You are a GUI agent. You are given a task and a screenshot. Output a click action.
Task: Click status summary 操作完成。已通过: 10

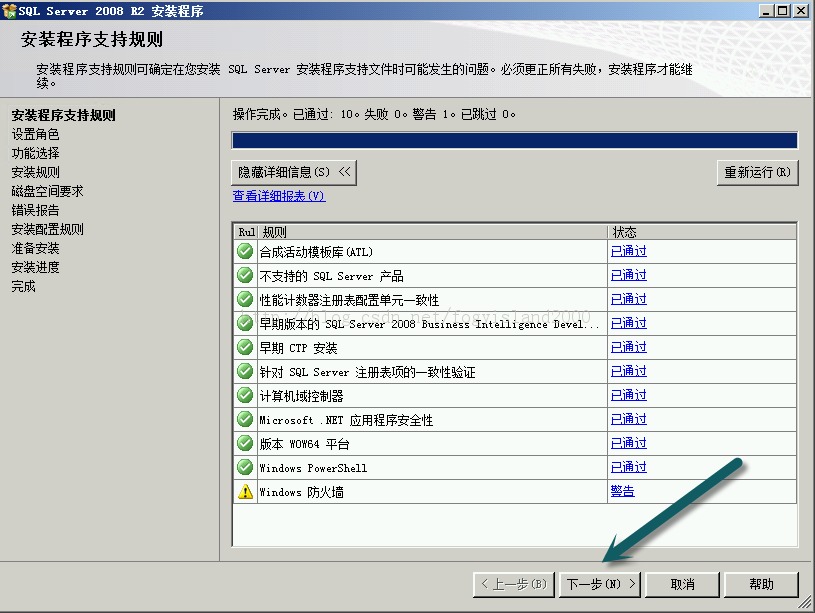click(x=294, y=114)
